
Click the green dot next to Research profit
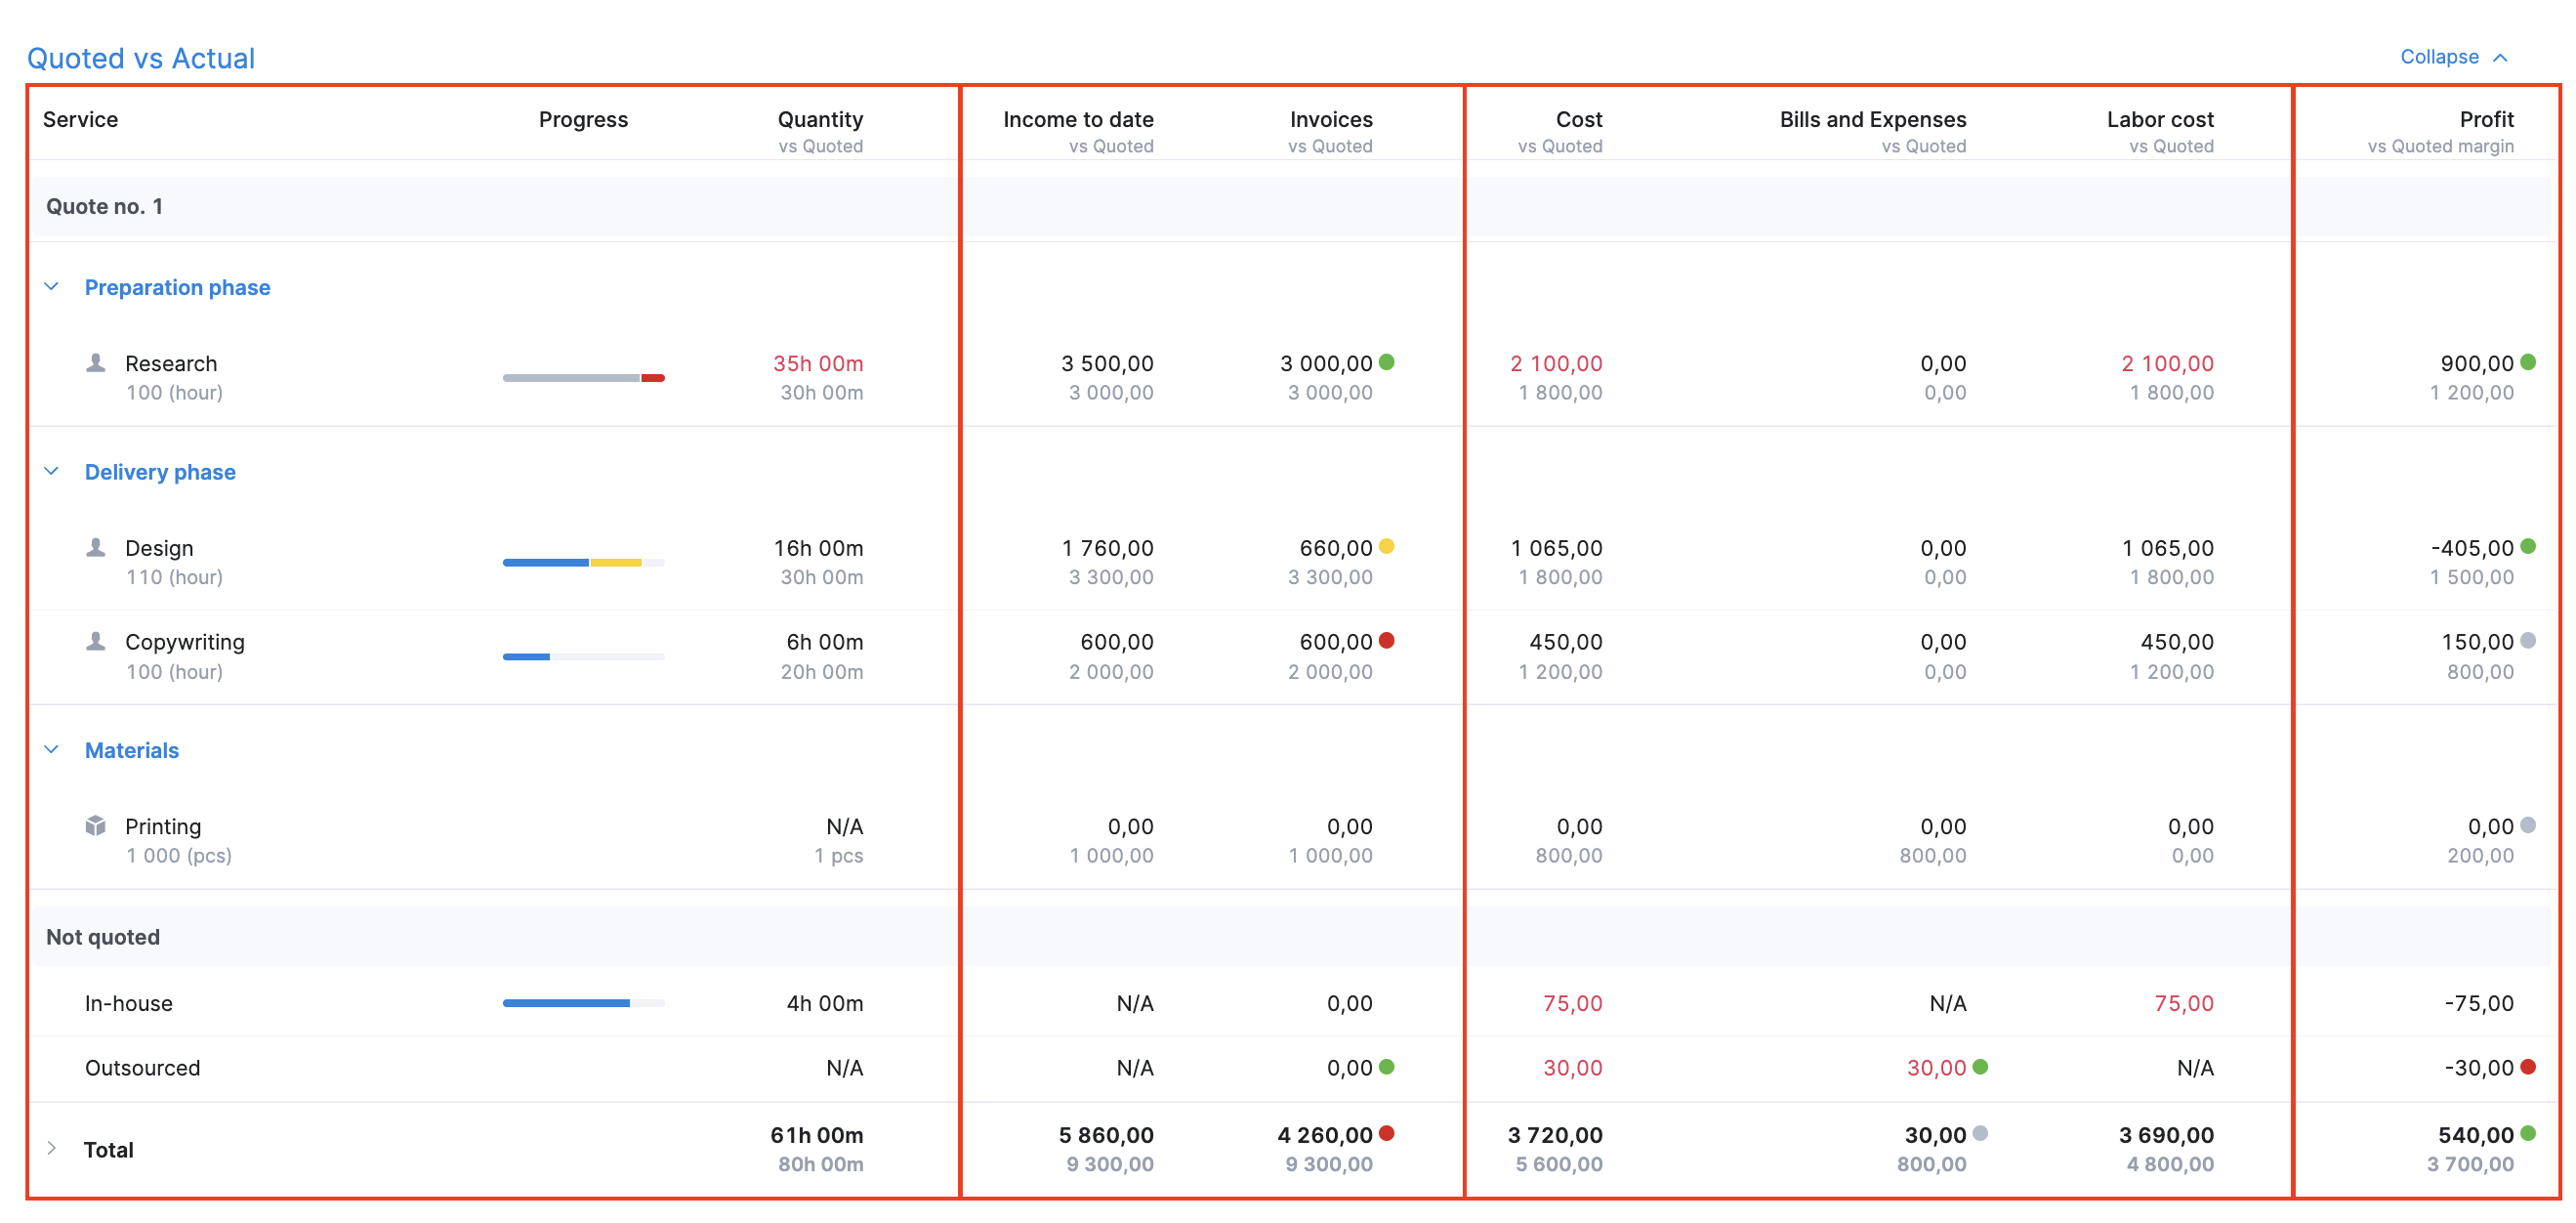click(2528, 362)
